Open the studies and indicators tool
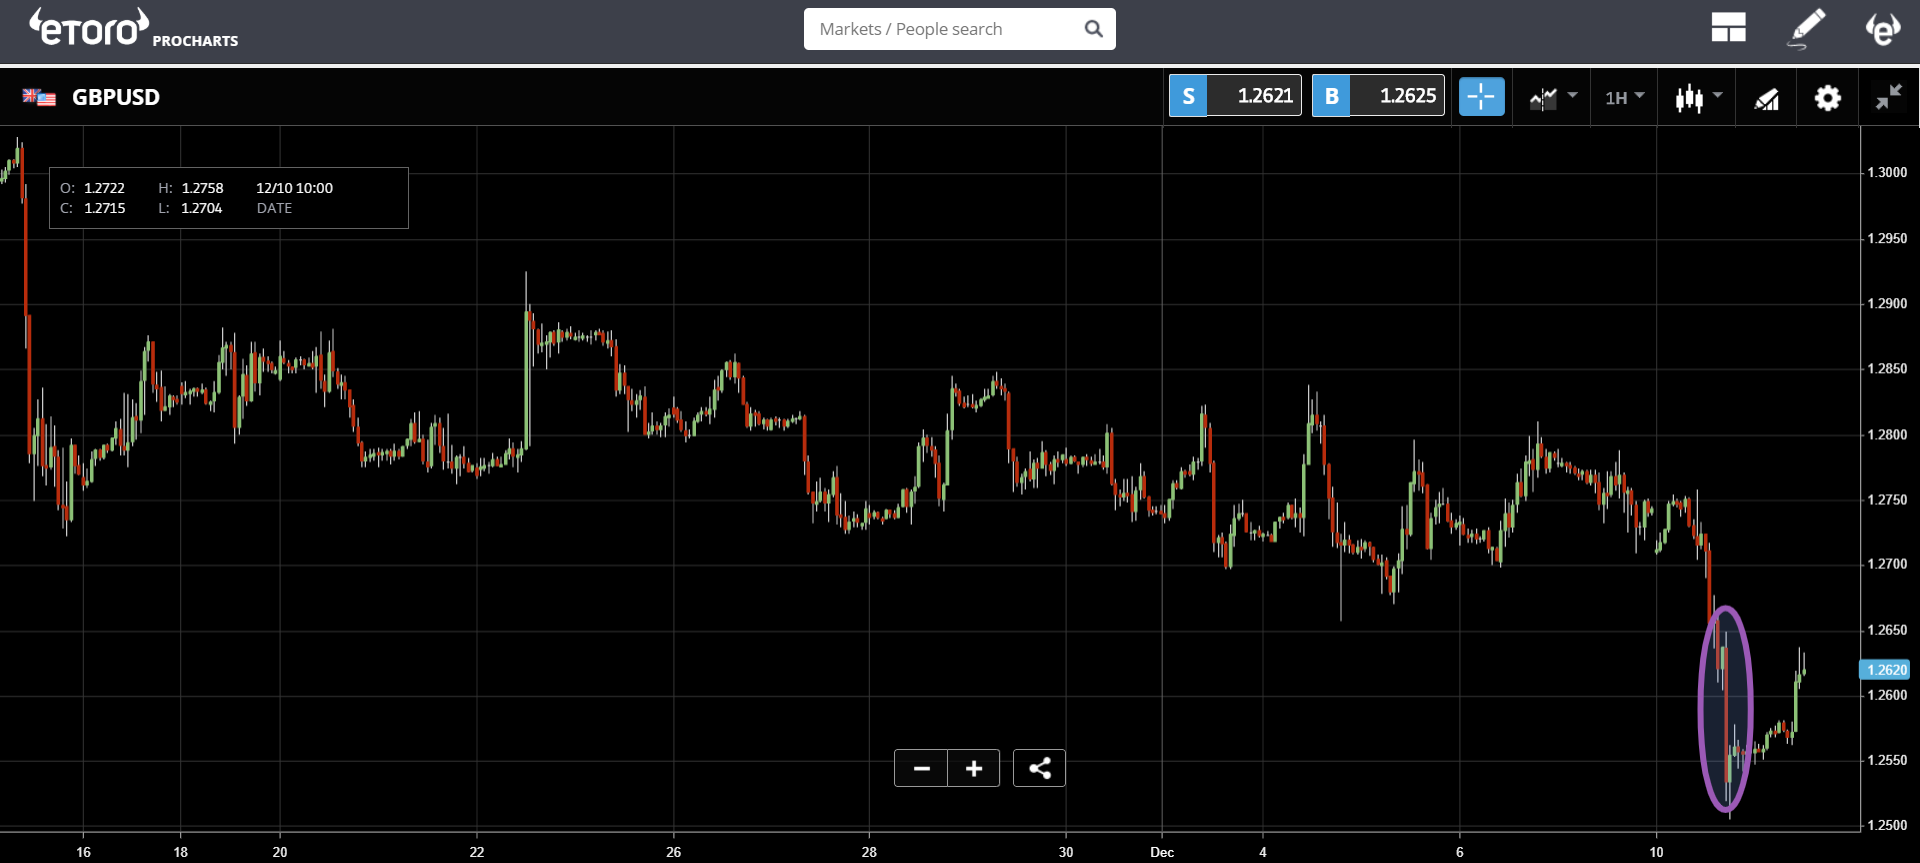Screen dimensions: 1920x863 [1767, 98]
